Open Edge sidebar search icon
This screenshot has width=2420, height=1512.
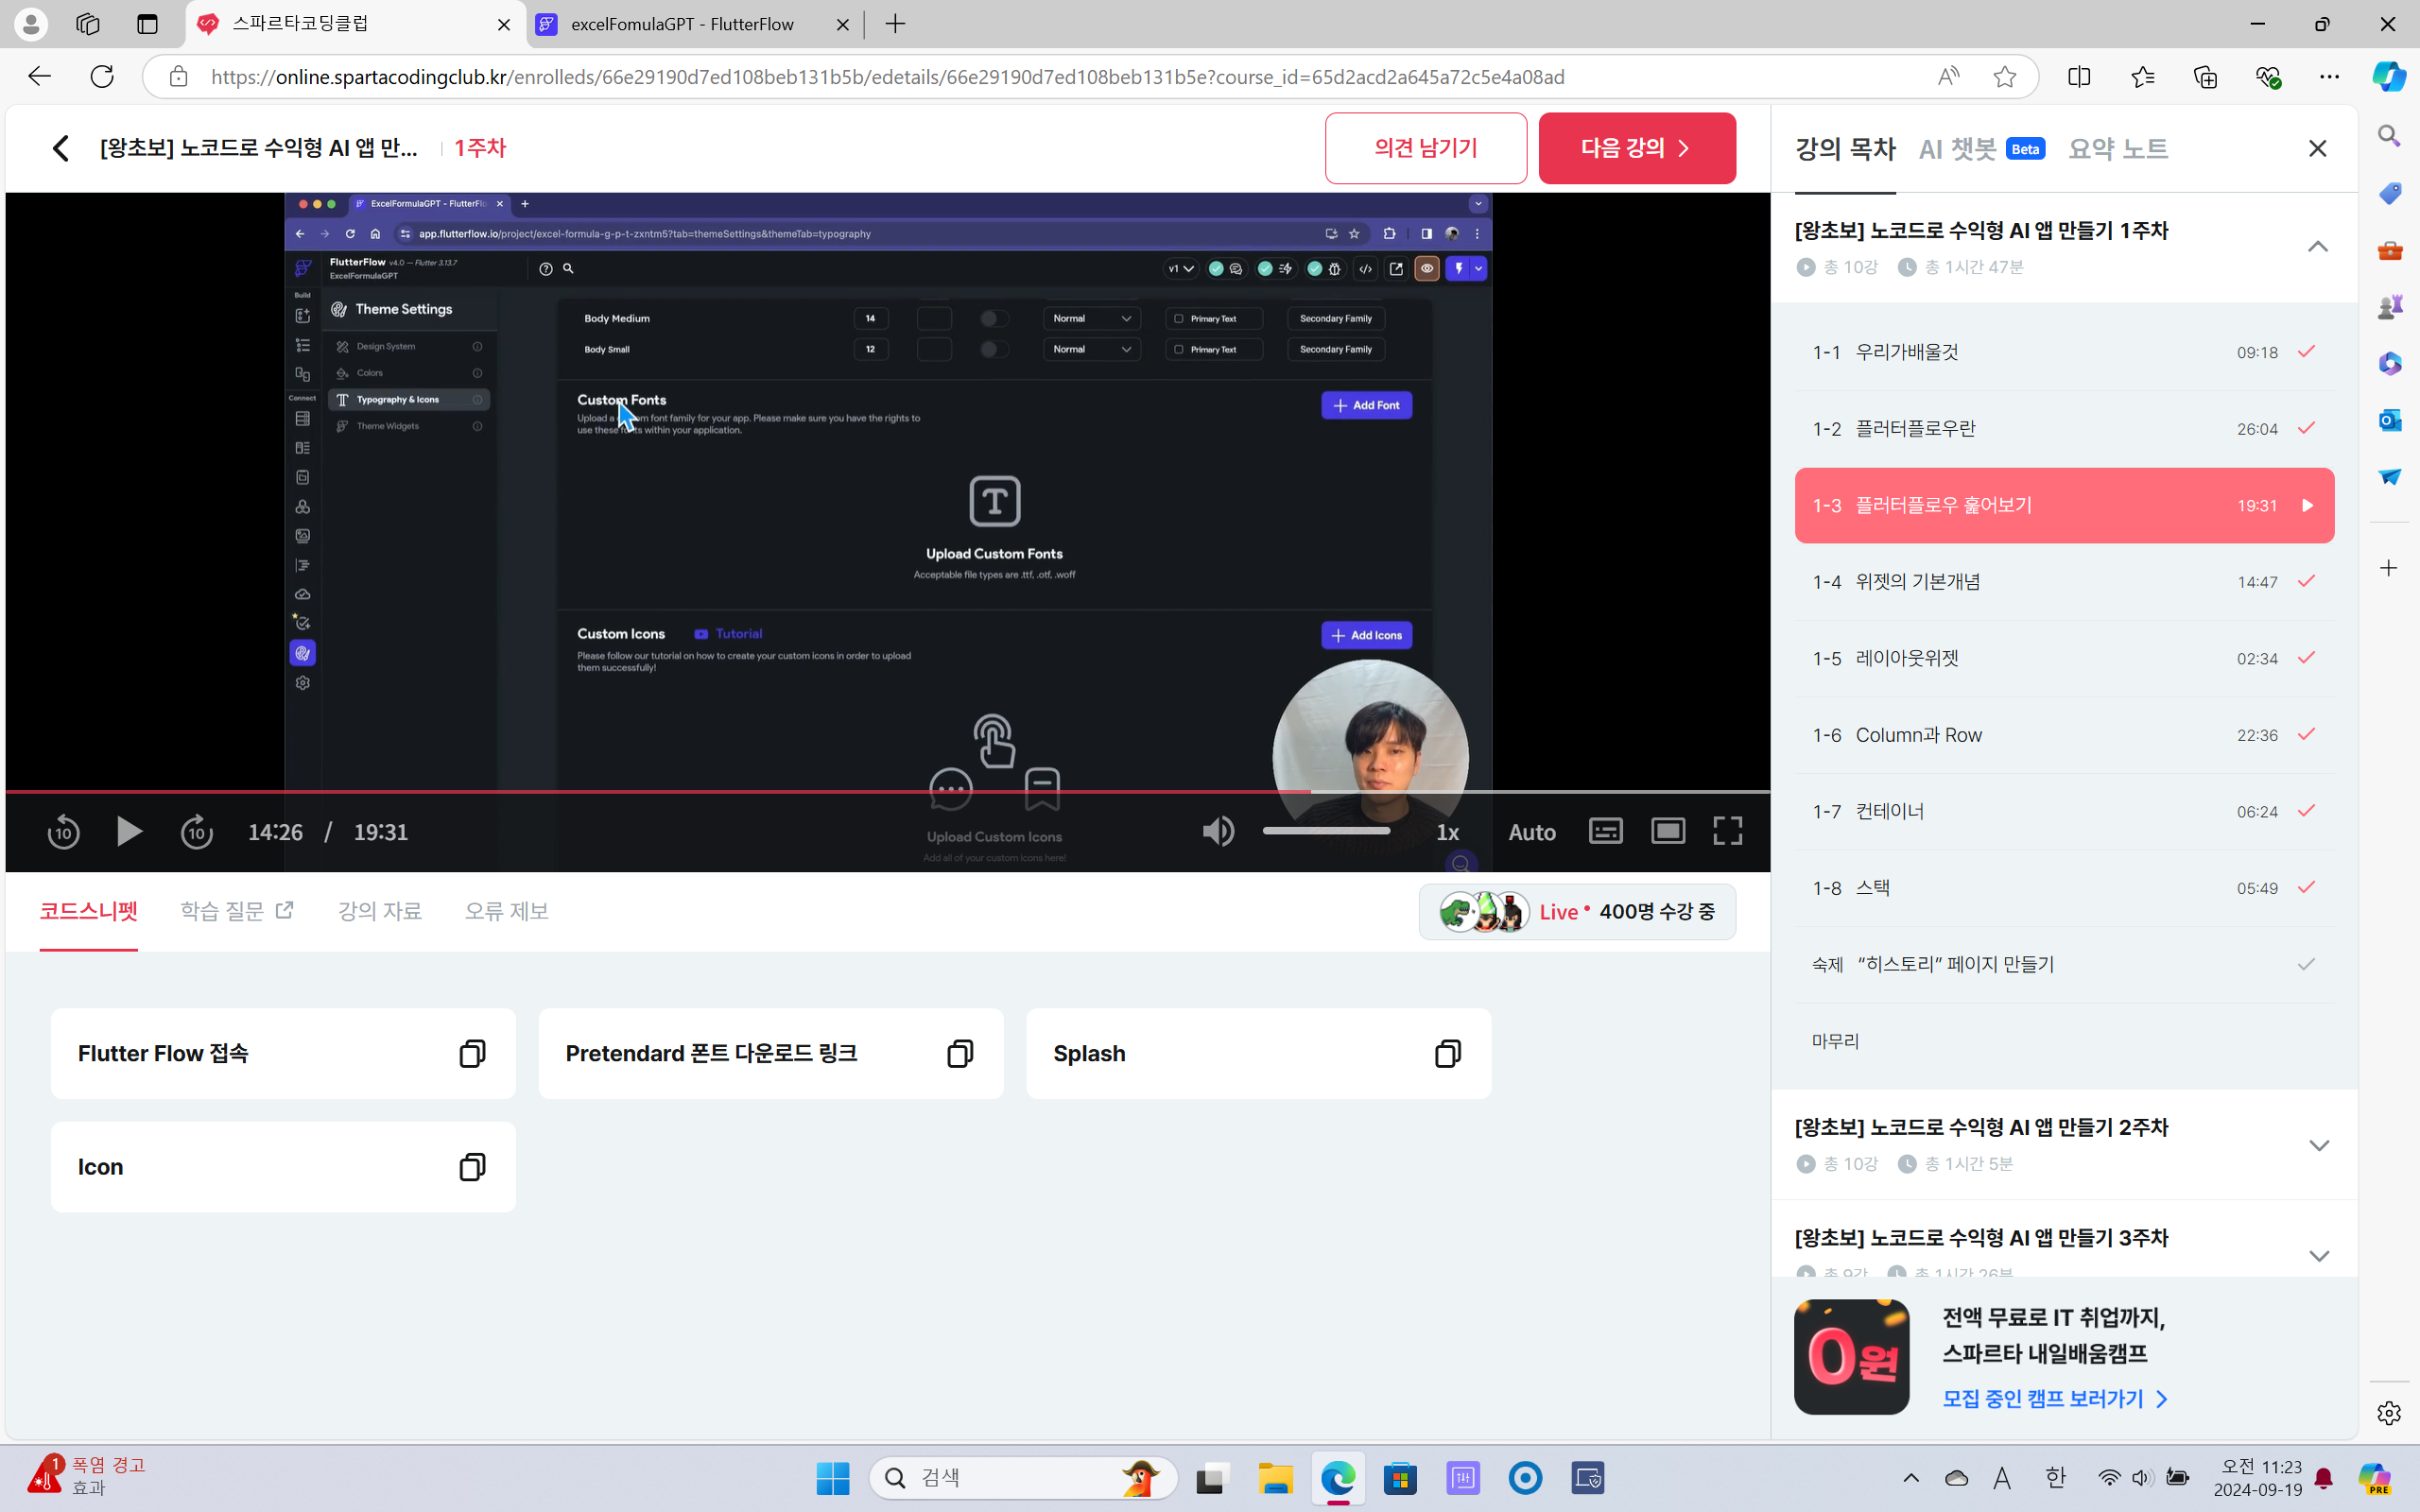(2389, 135)
